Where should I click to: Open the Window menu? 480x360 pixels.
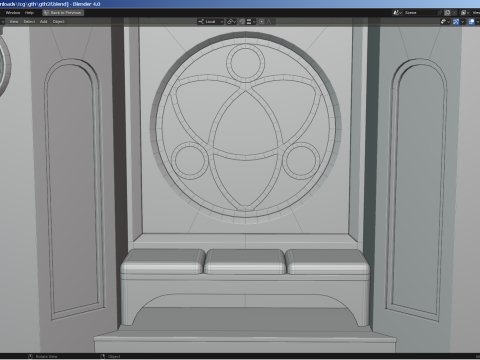[13, 13]
